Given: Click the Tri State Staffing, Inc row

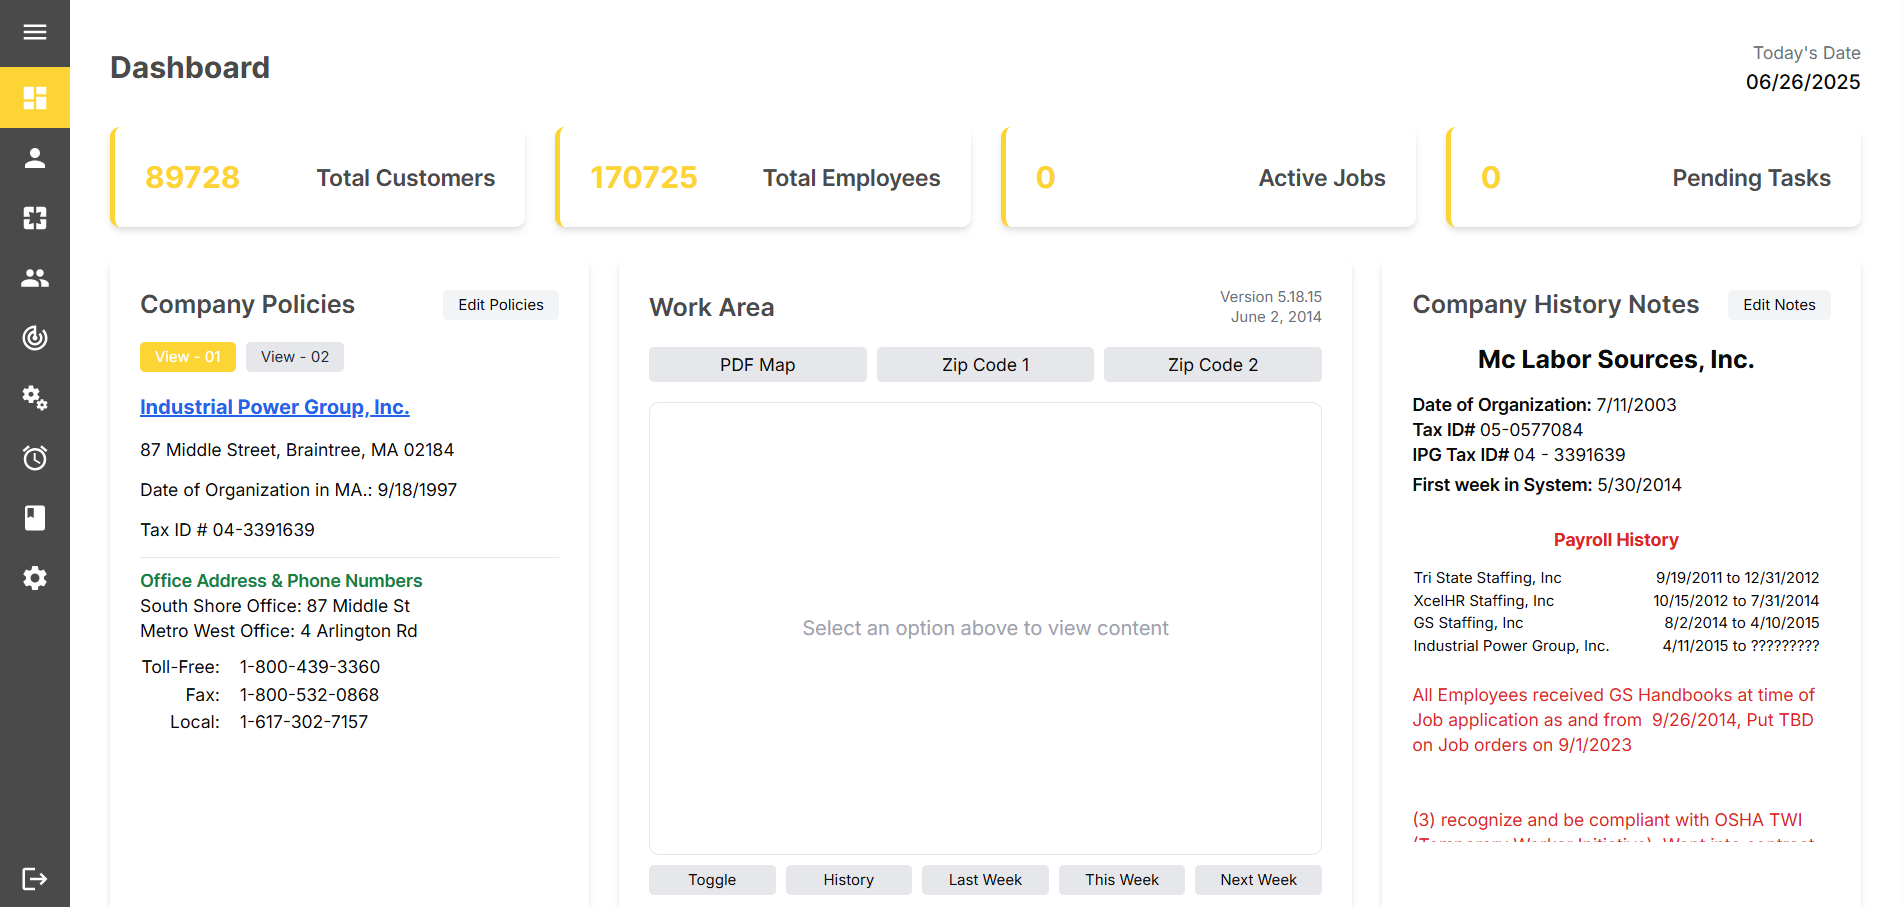Looking at the screenshot, I should click(1616, 578).
